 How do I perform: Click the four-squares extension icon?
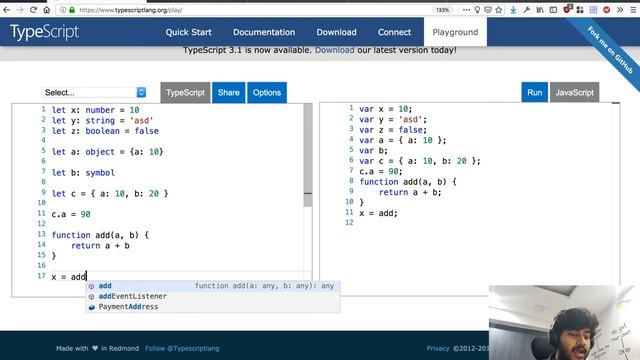coord(580,10)
